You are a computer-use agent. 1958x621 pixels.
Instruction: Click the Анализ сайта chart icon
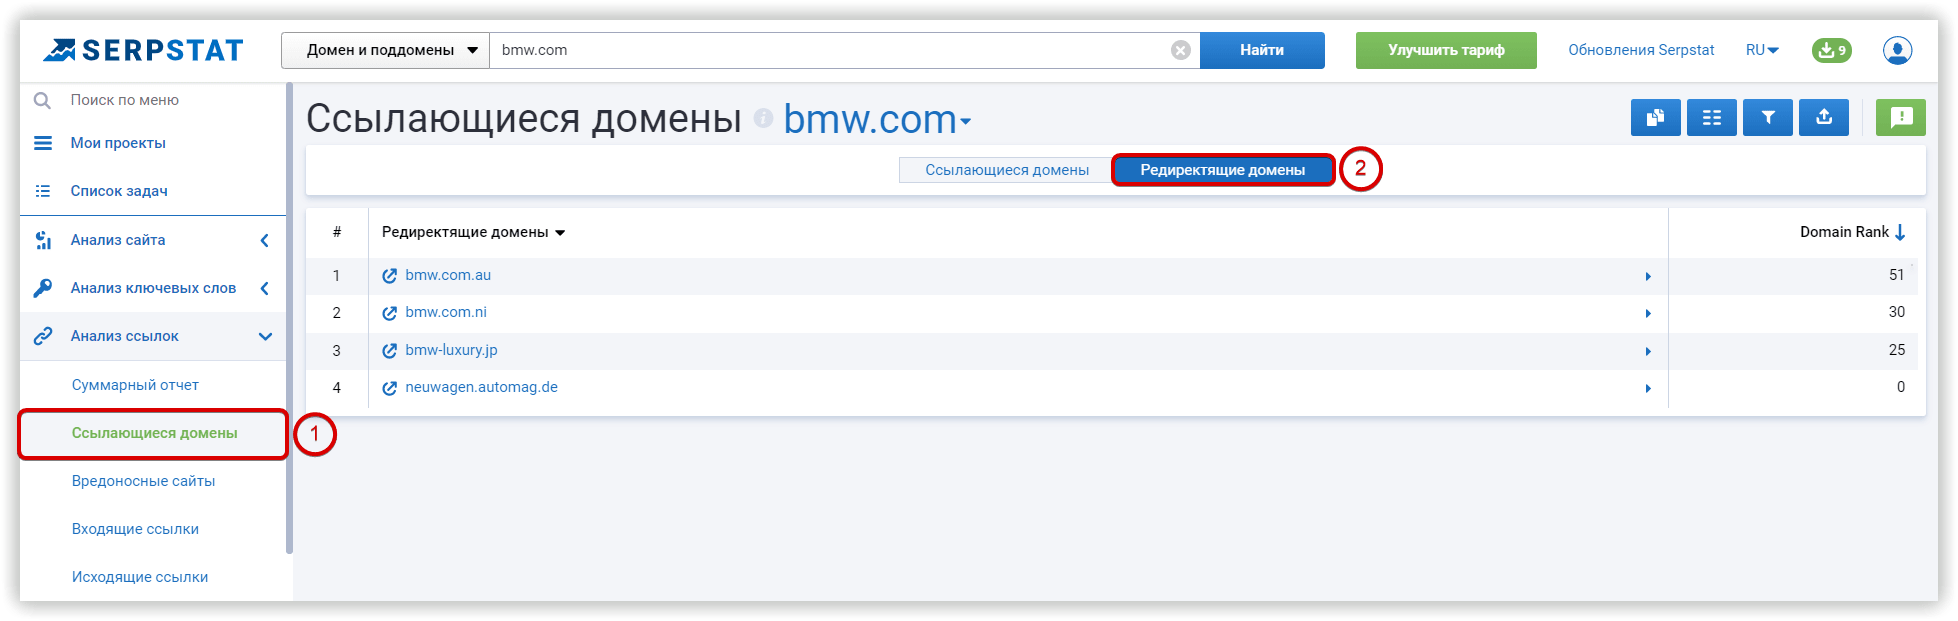(x=43, y=240)
